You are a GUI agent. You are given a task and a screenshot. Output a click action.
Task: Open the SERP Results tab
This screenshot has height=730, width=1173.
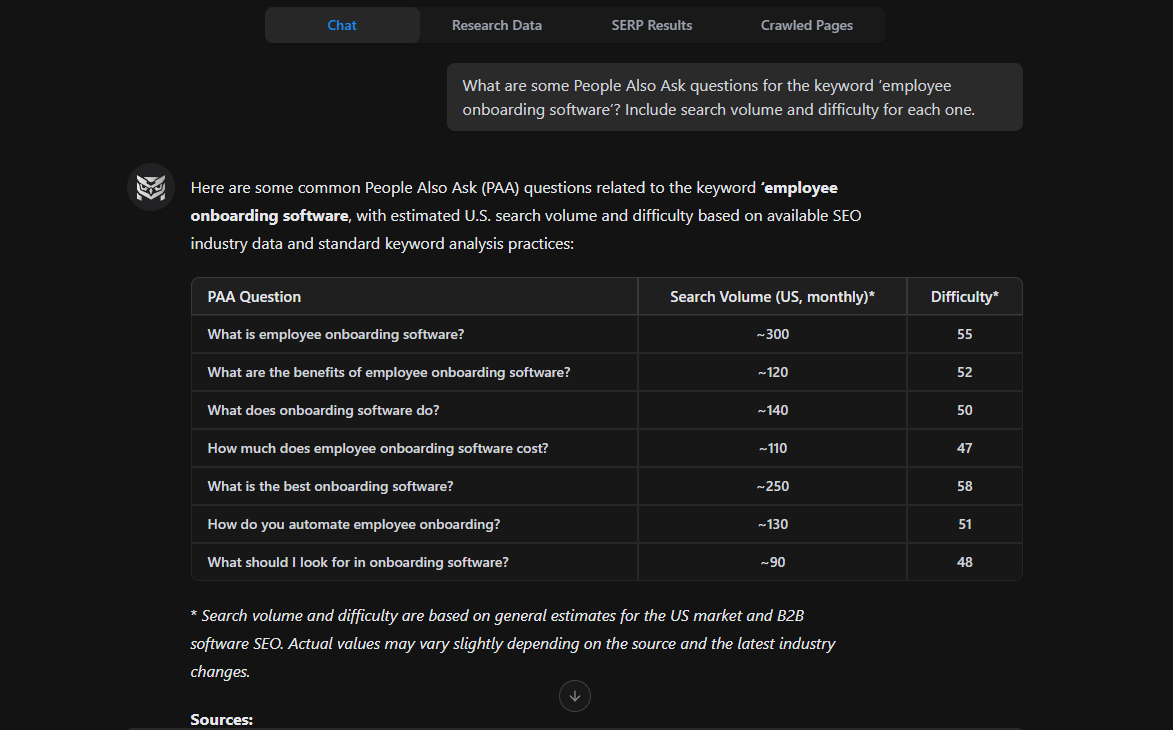click(x=652, y=25)
